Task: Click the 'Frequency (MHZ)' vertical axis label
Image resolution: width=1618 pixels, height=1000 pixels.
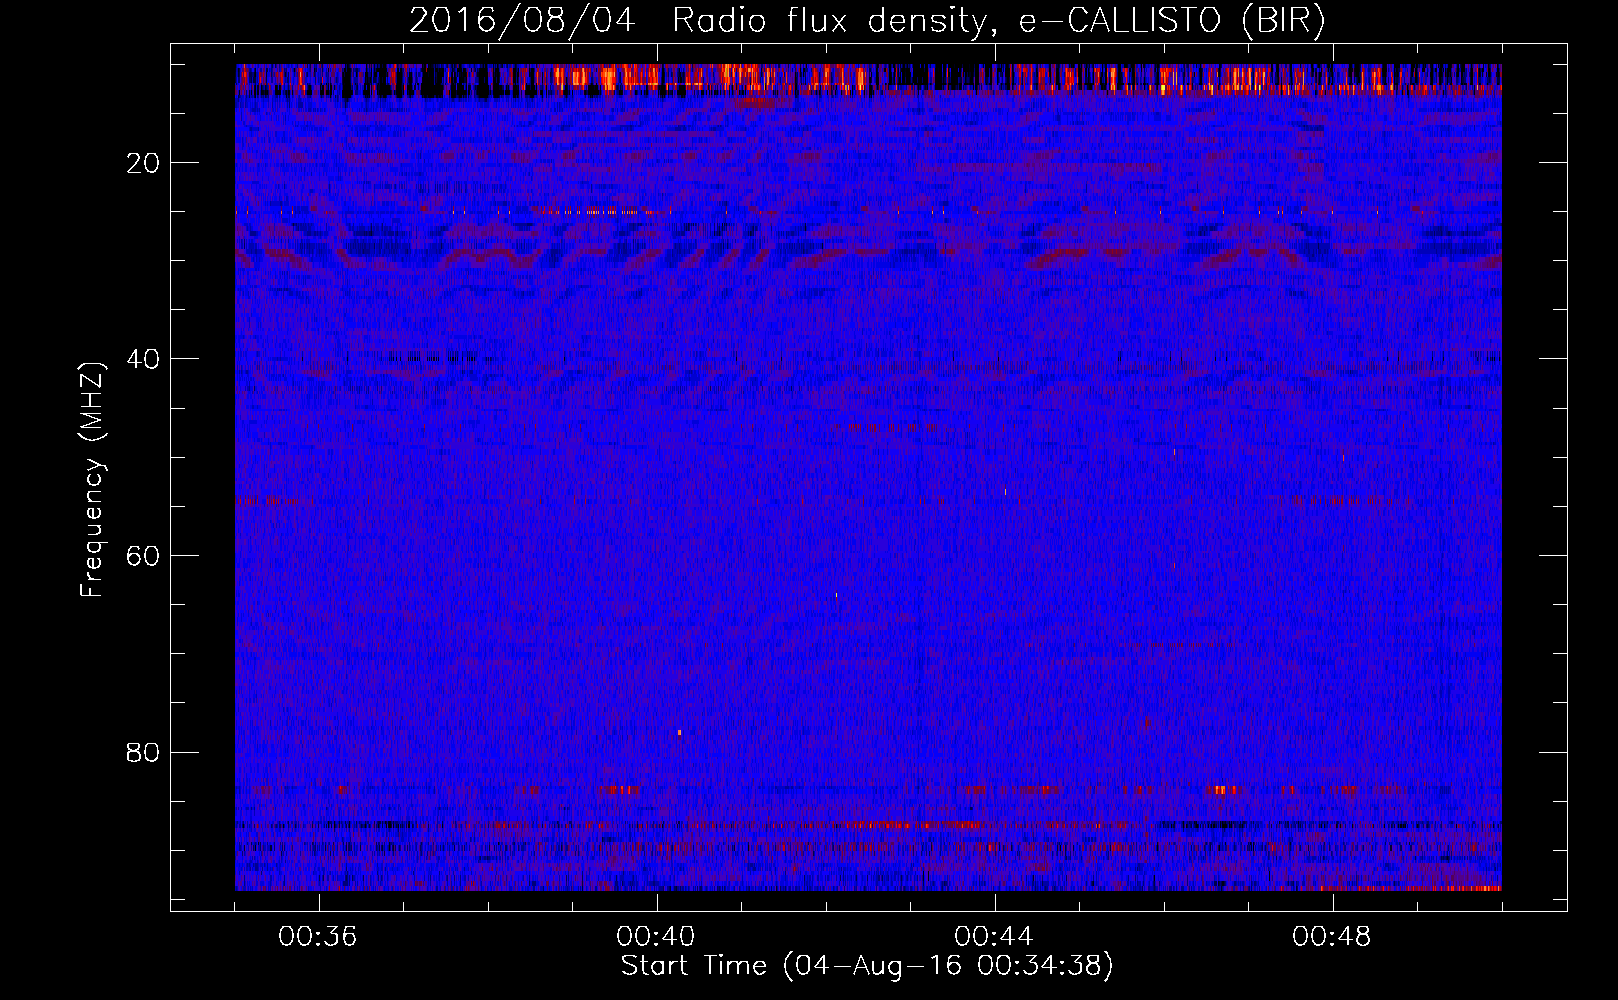Action: pyautogui.click(x=92, y=480)
